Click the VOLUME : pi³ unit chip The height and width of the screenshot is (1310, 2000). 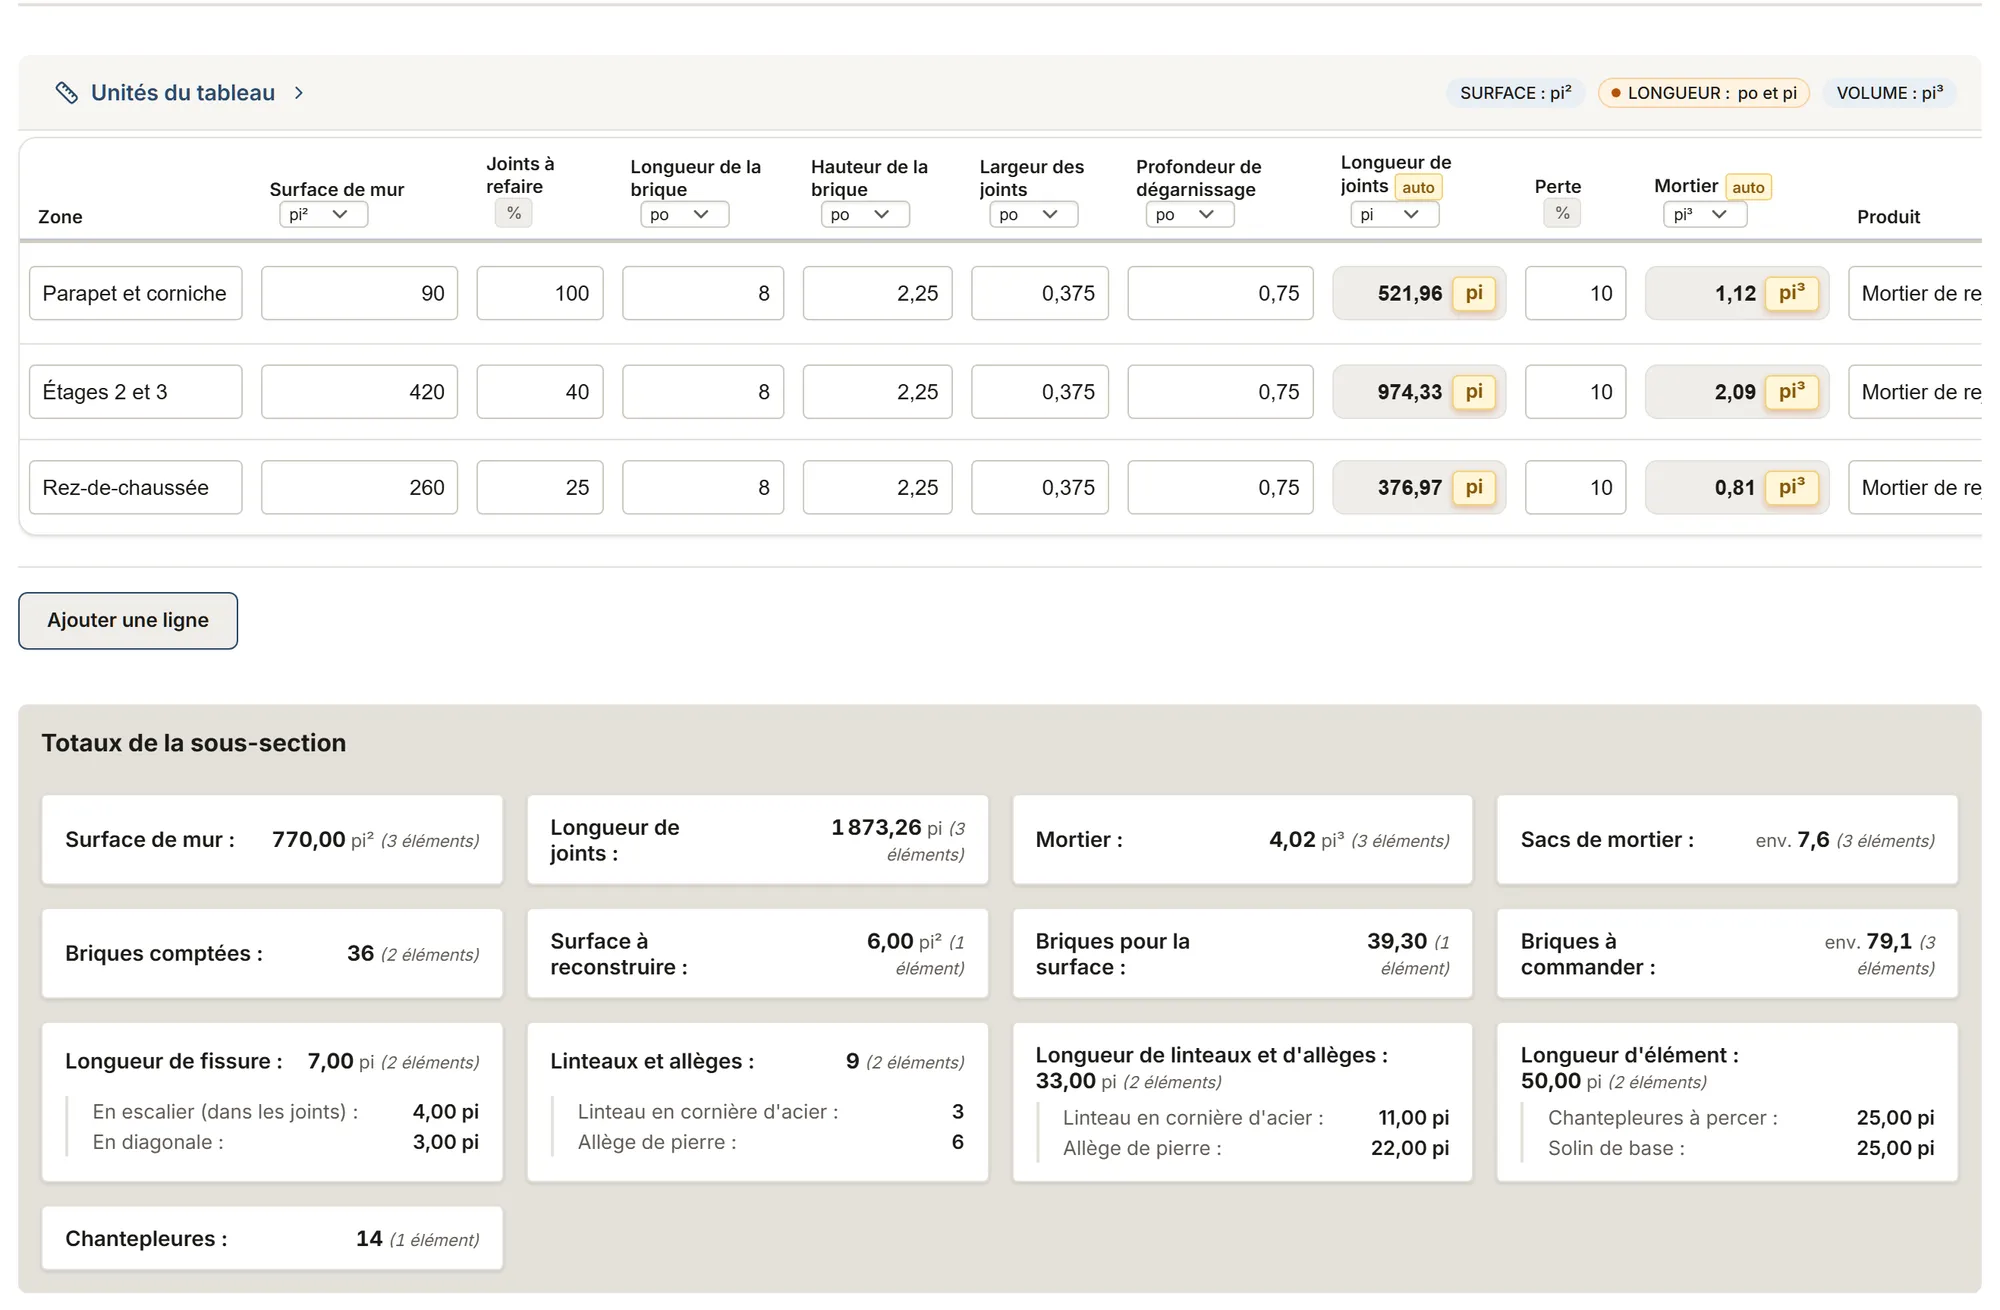coord(1889,93)
